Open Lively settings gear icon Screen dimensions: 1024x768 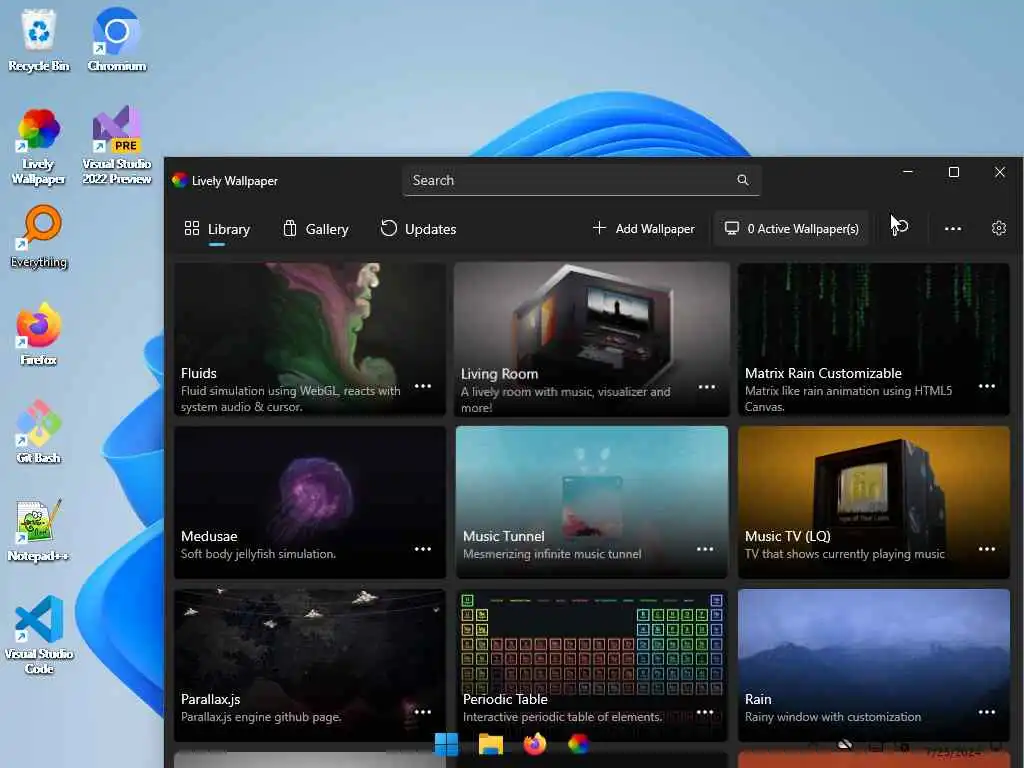pos(999,228)
